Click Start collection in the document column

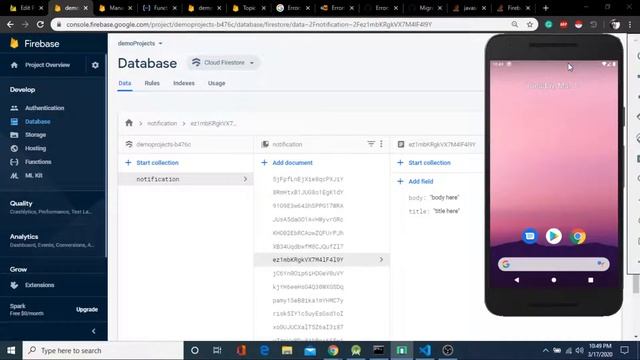tap(424, 162)
